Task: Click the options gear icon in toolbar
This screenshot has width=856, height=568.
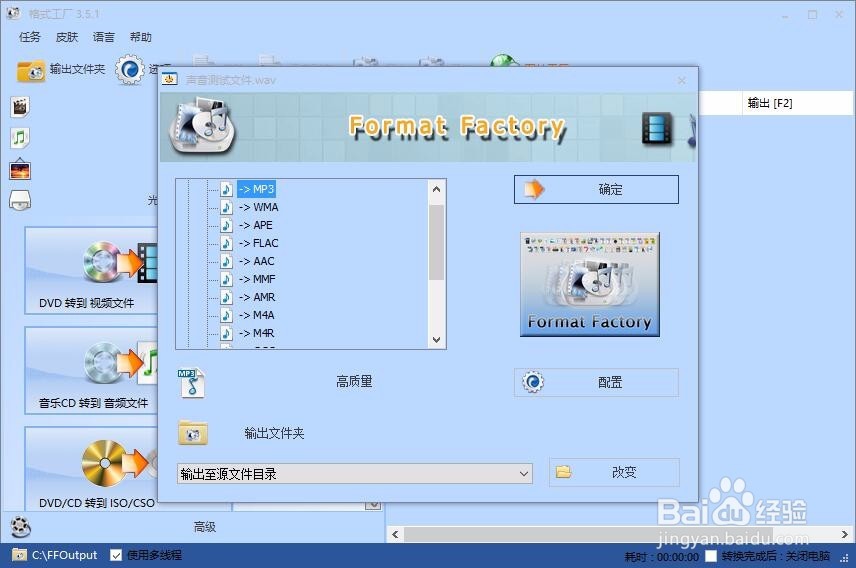Action: pos(129,69)
